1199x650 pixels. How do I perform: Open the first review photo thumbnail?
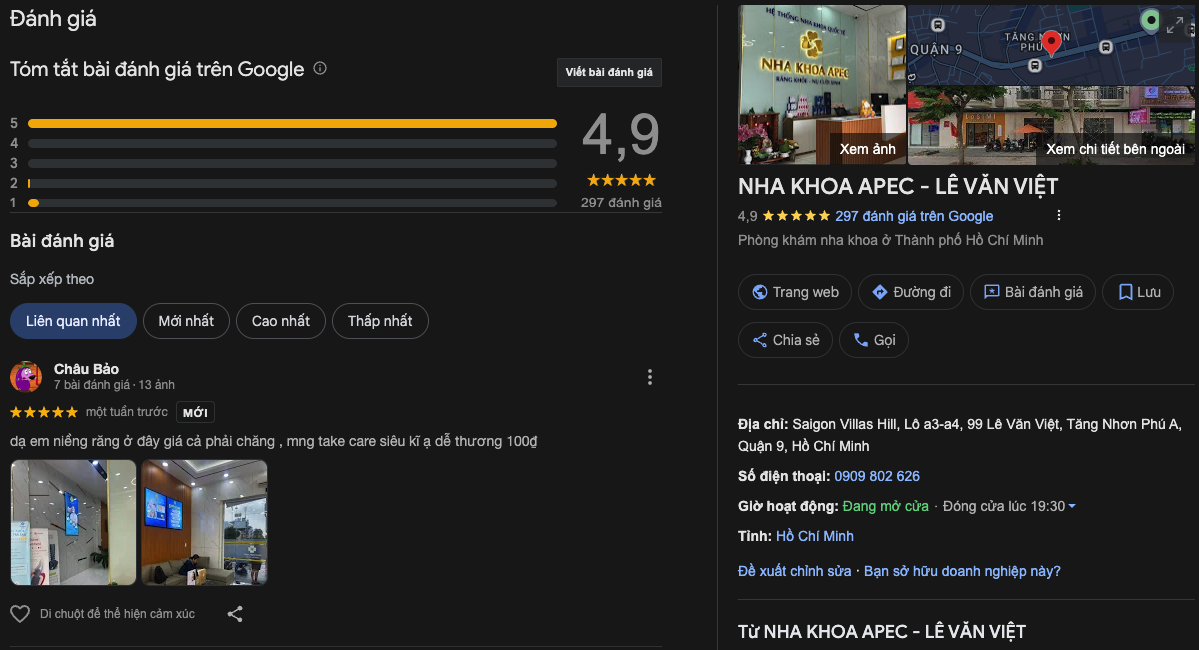click(73, 522)
